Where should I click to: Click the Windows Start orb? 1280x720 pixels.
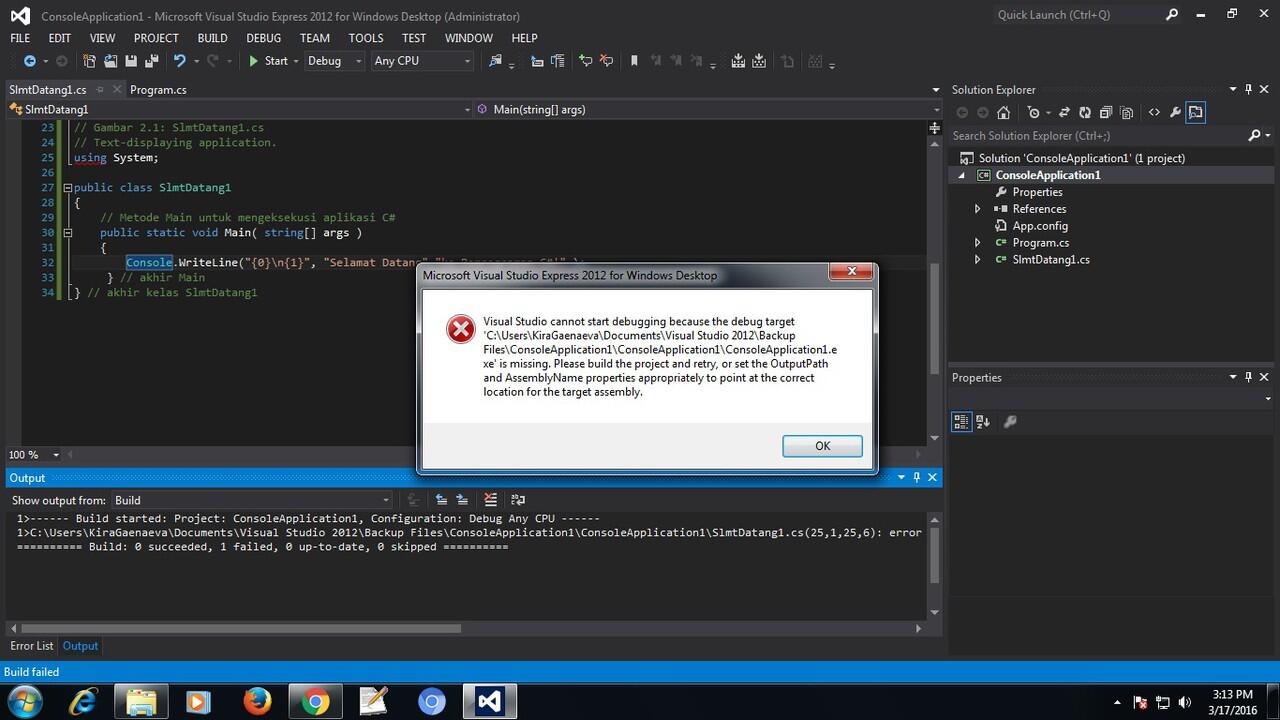tap(24, 702)
